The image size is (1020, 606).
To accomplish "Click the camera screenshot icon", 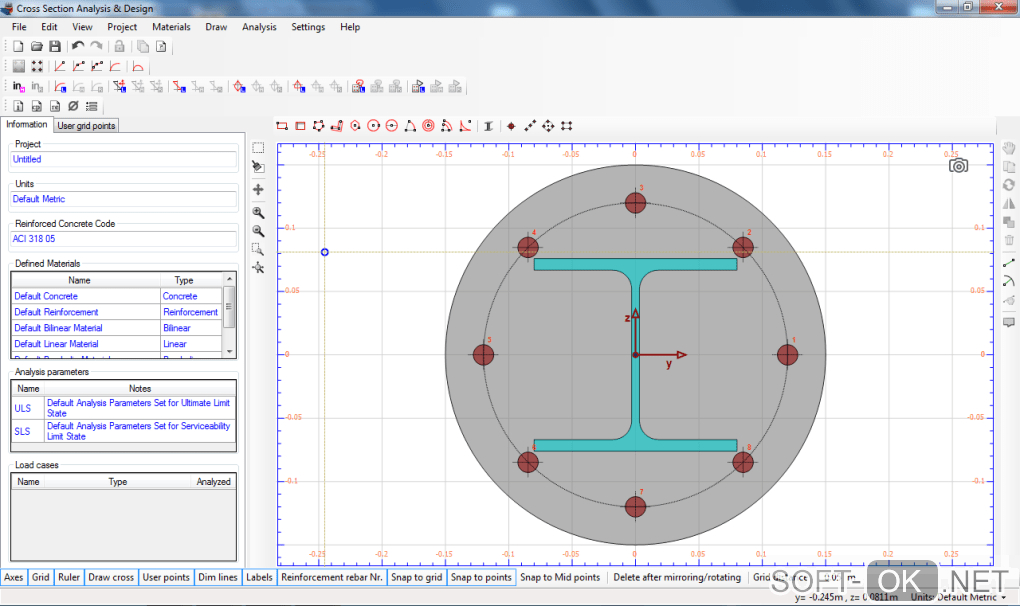I will 958,166.
